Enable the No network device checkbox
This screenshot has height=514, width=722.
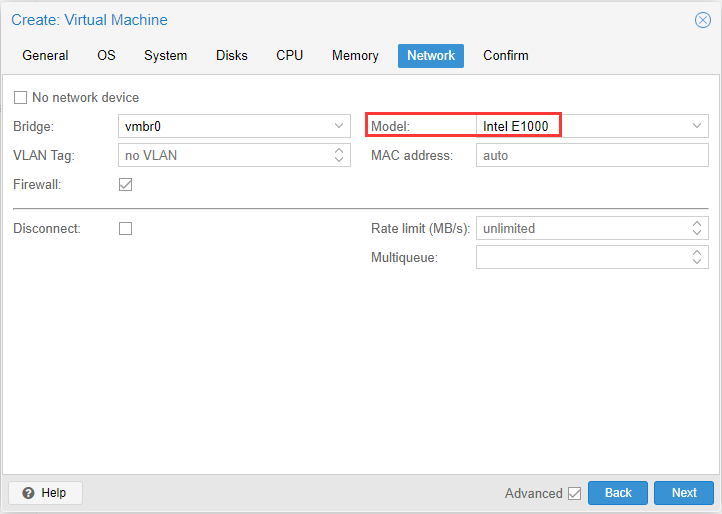(20, 98)
